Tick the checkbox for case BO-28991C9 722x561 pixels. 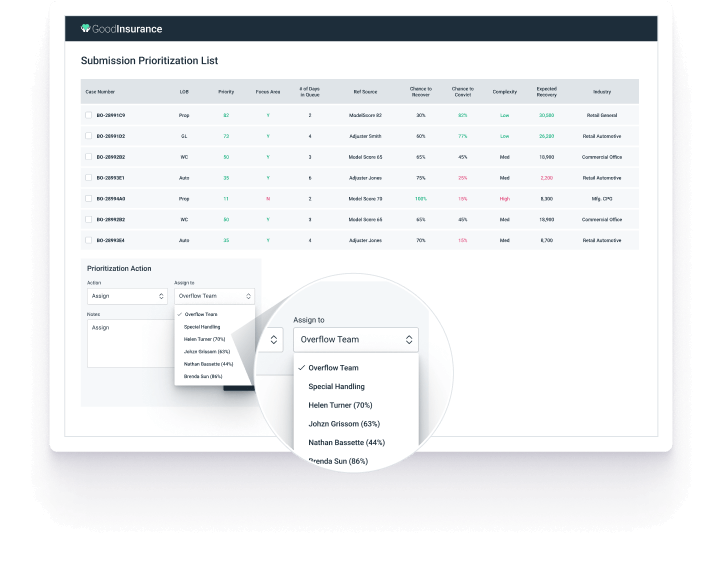tap(88, 115)
